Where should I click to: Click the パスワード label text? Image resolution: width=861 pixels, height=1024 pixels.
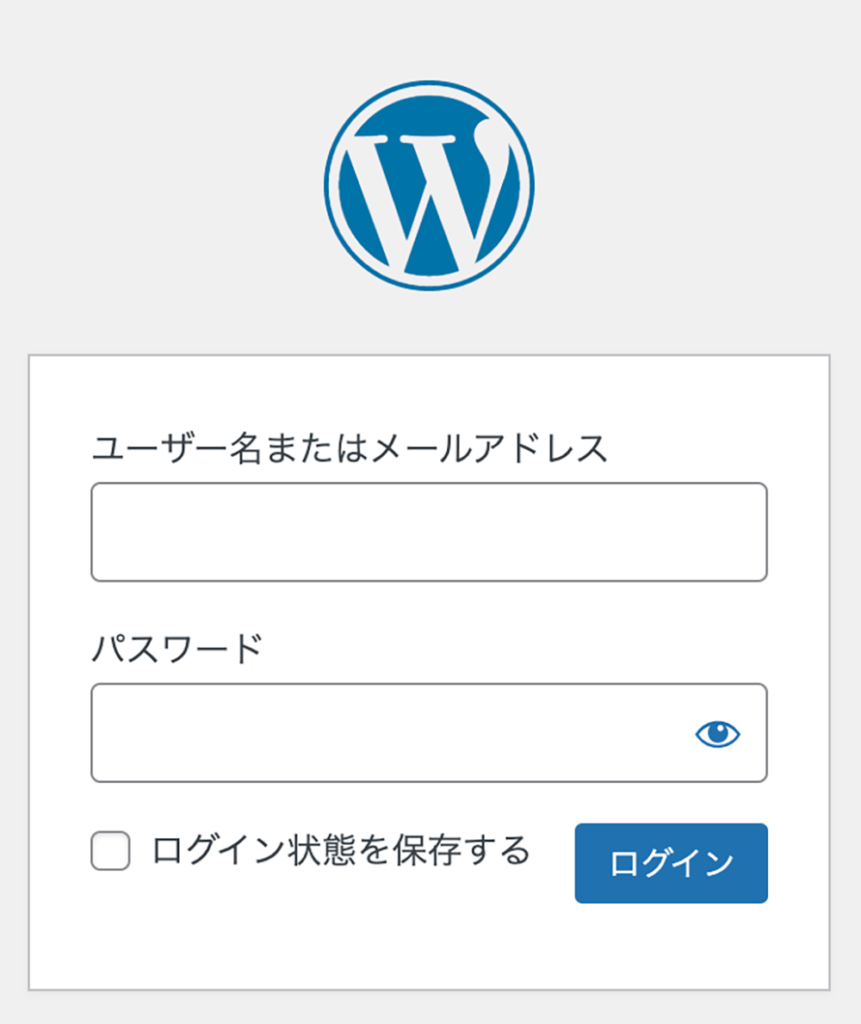[x=177, y=649]
